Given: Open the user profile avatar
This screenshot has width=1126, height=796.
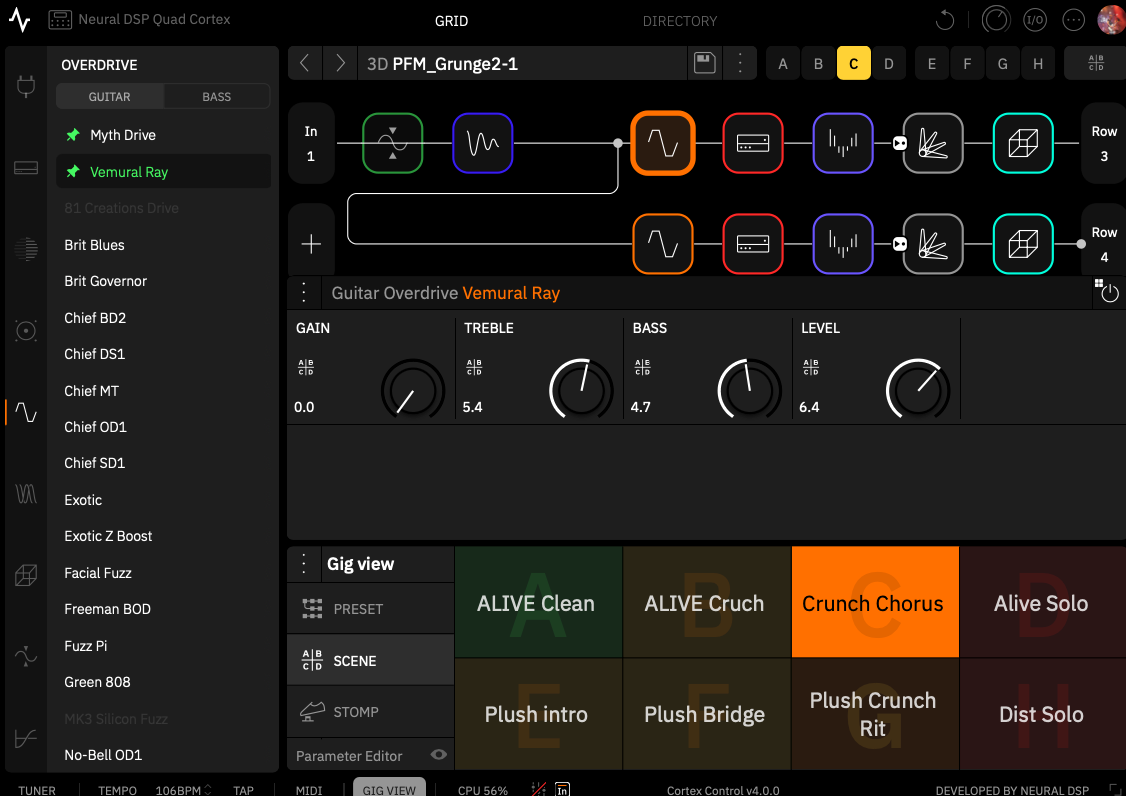Looking at the screenshot, I should pyautogui.click(x=1112, y=19).
